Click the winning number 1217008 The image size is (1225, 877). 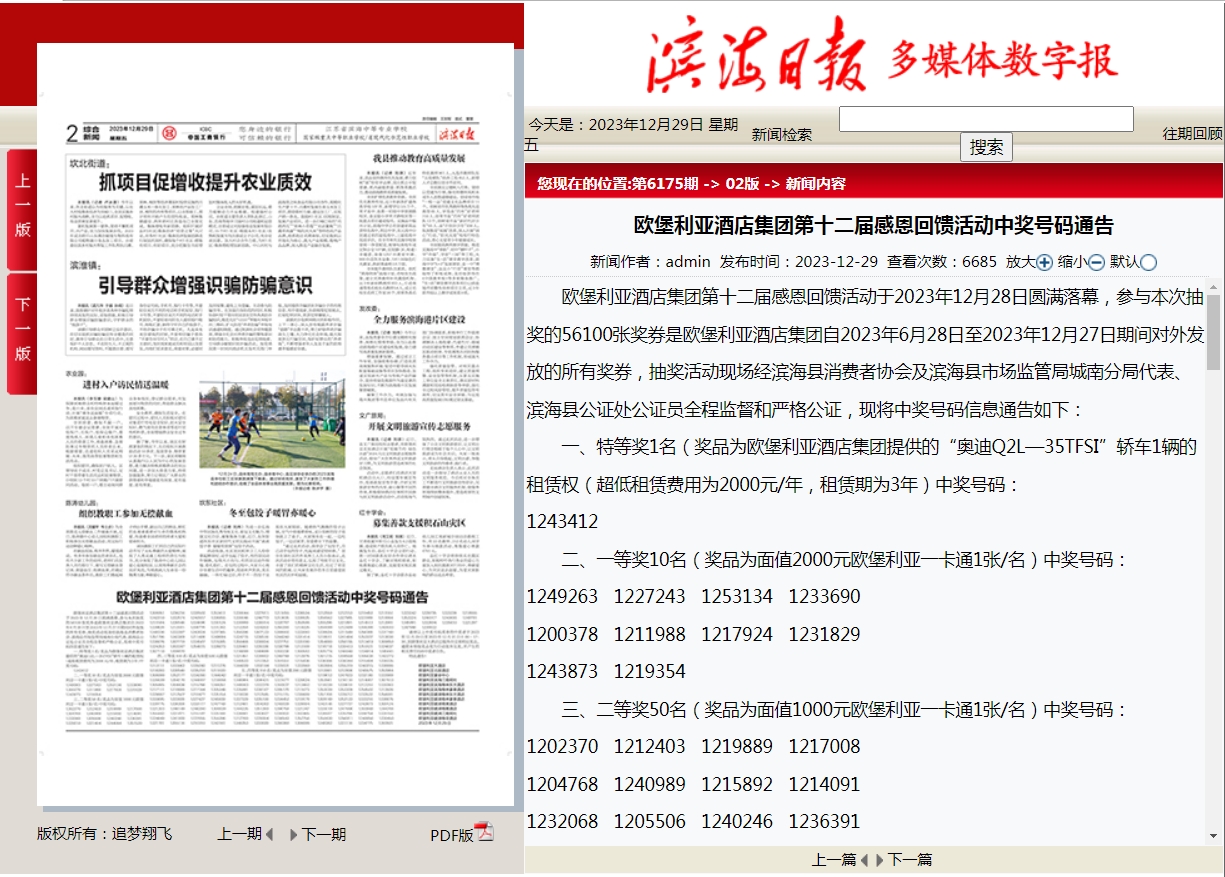pyautogui.click(x=824, y=747)
